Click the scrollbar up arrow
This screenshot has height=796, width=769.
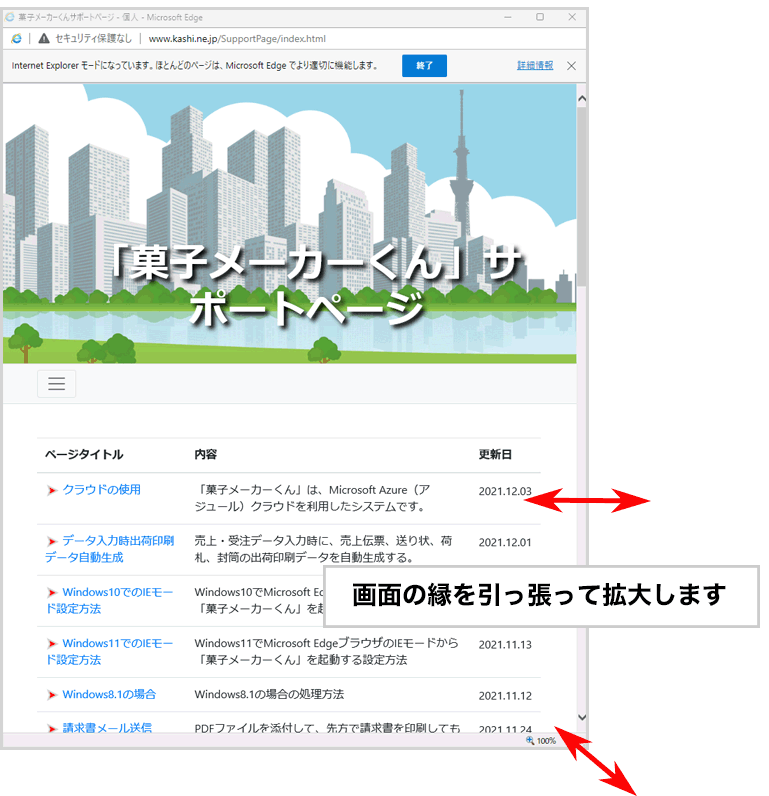click(582, 98)
